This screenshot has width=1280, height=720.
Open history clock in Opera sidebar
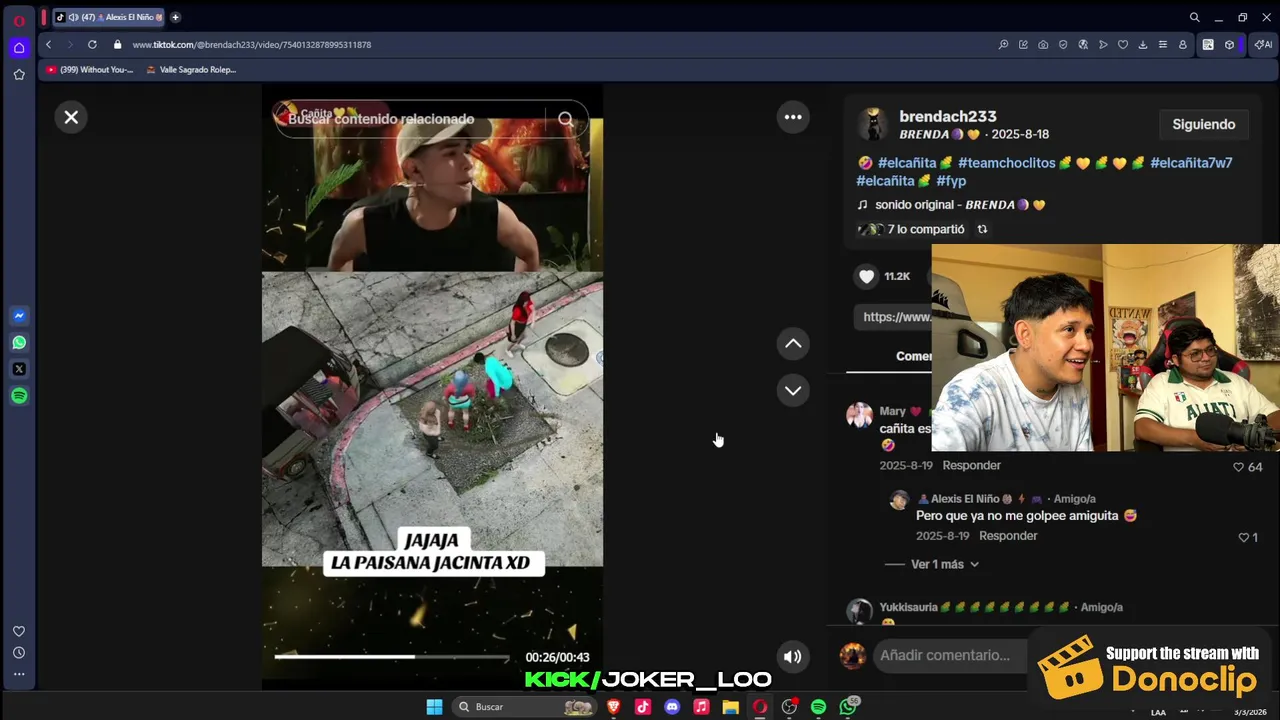pos(19,652)
